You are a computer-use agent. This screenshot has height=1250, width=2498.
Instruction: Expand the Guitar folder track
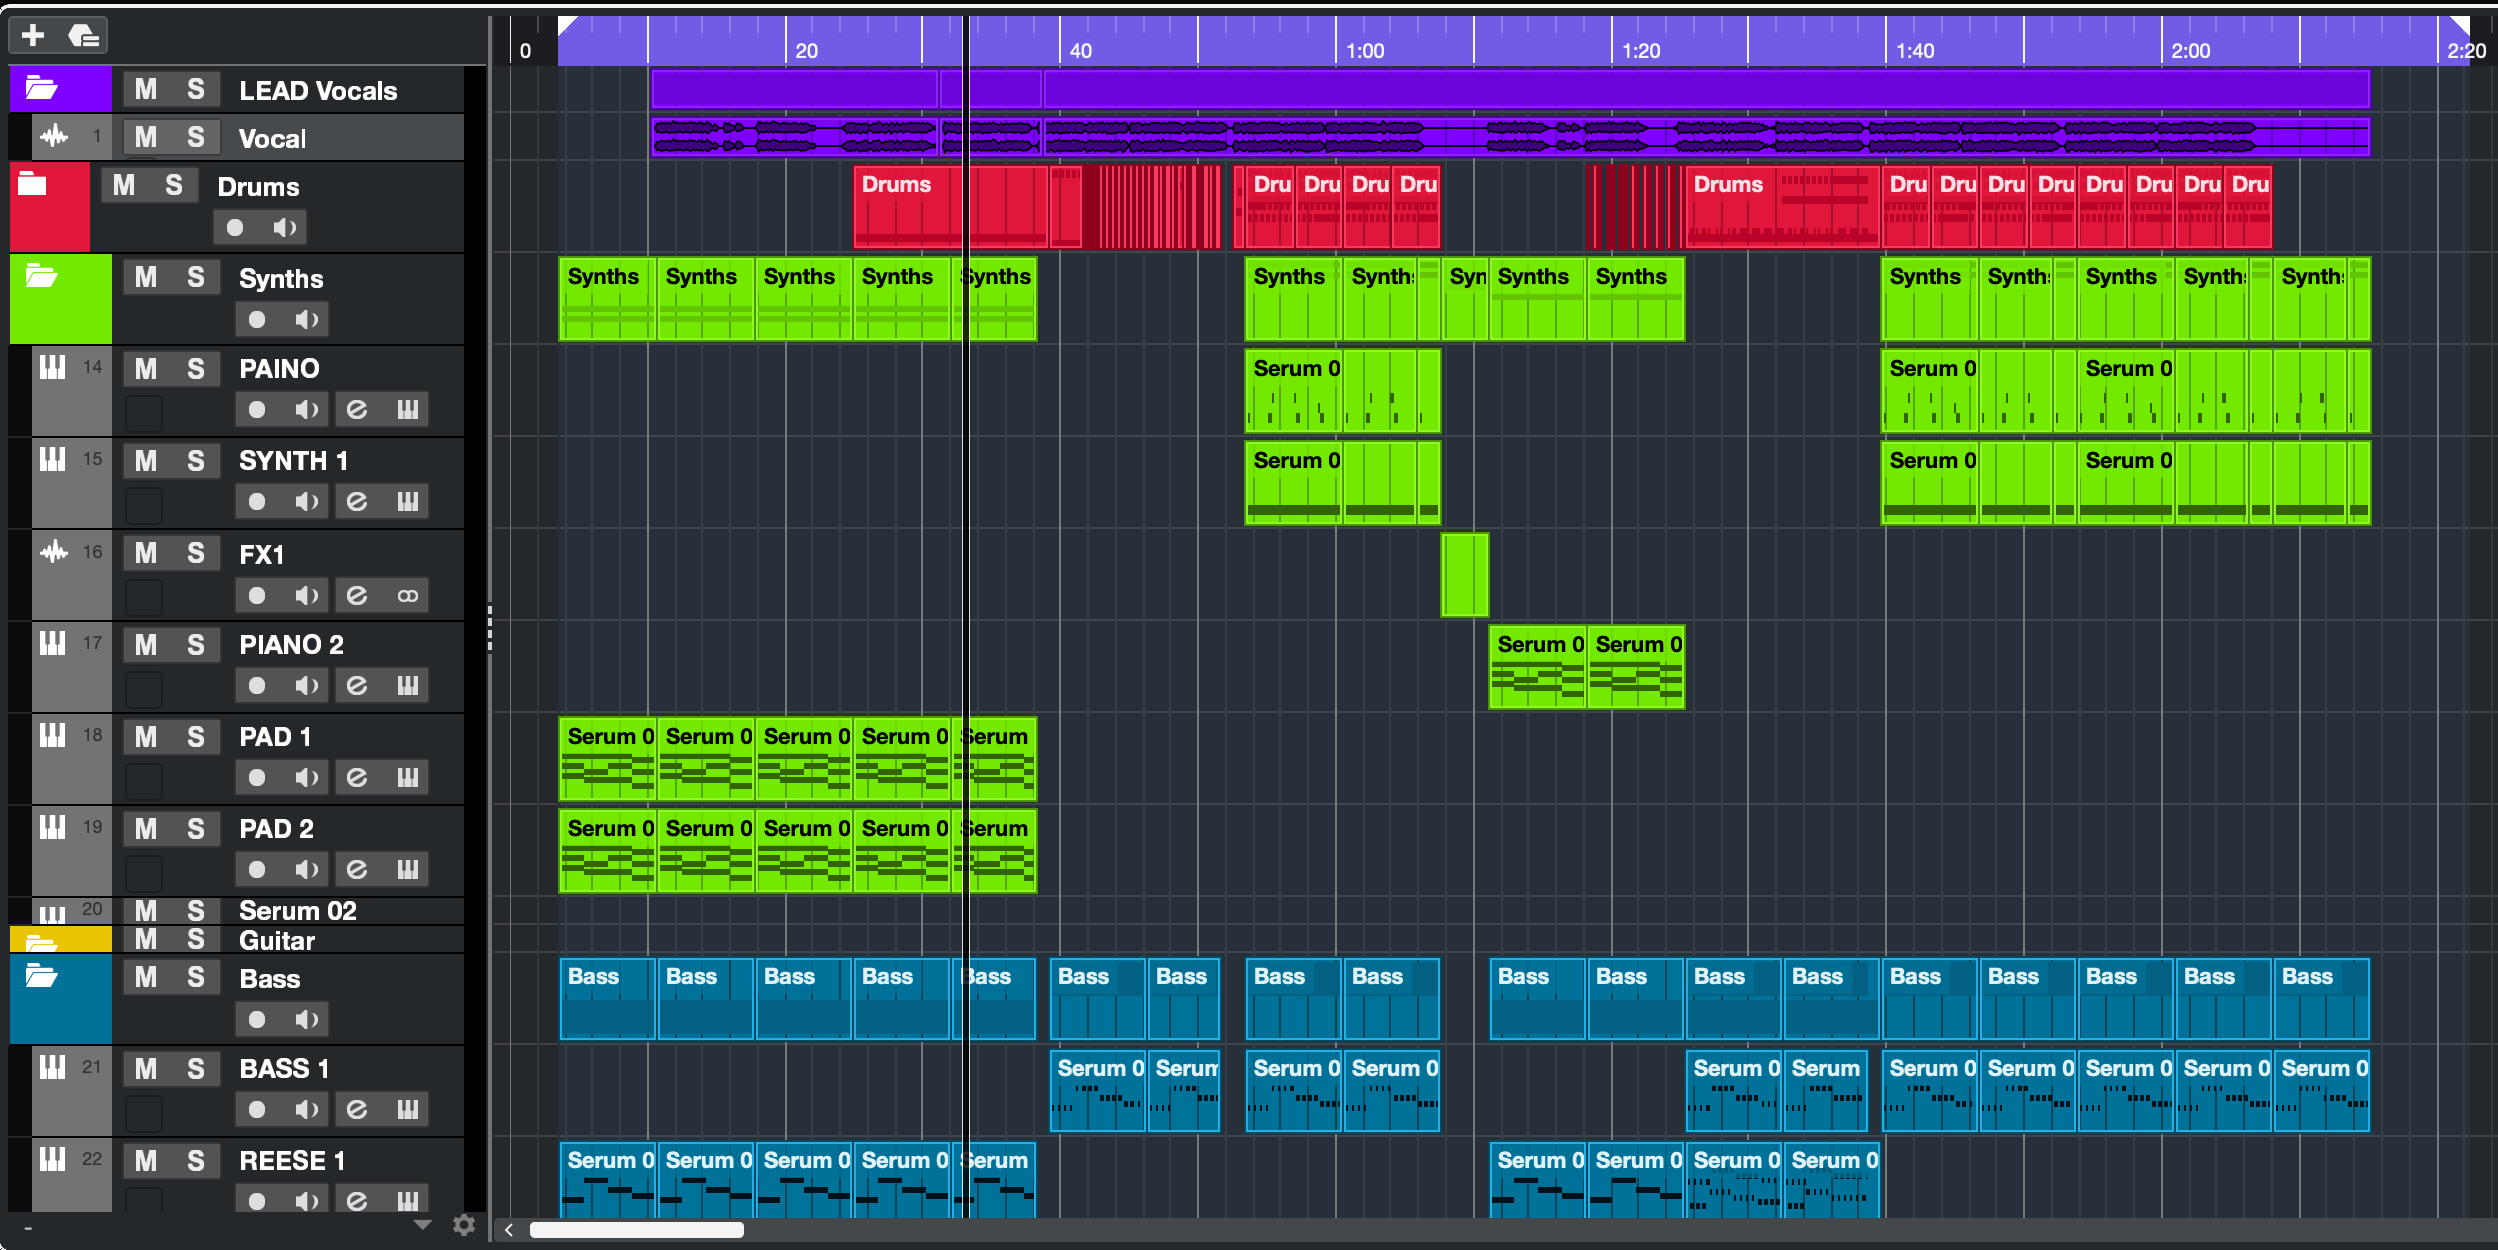click(41, 942)
